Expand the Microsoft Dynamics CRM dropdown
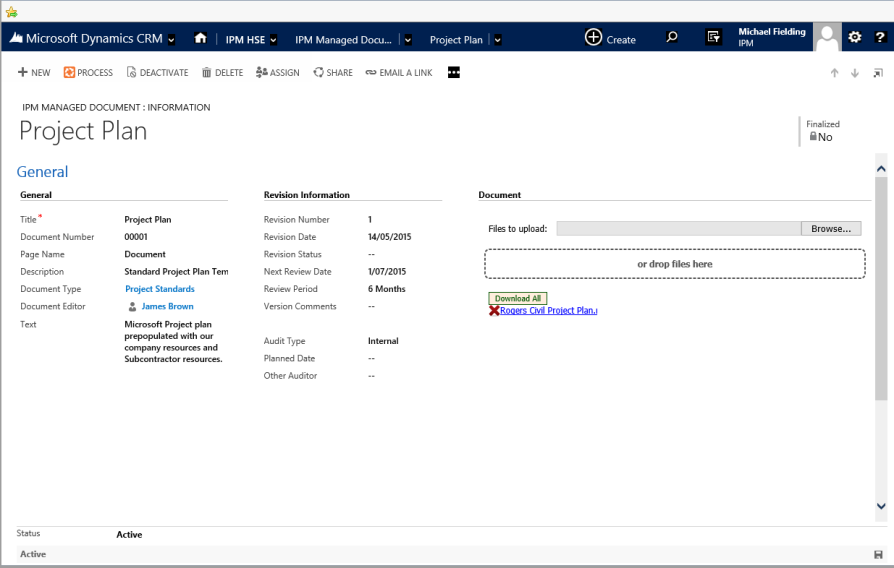Image resolution: width=894 pixels, height=568 pixels. (171, 40)
